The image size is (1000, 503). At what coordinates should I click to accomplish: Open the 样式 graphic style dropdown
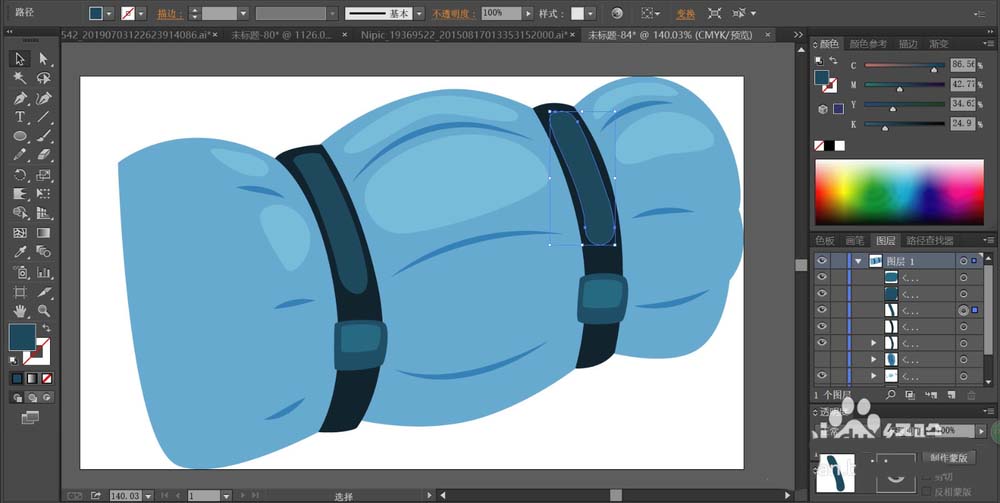click(591, 13)
